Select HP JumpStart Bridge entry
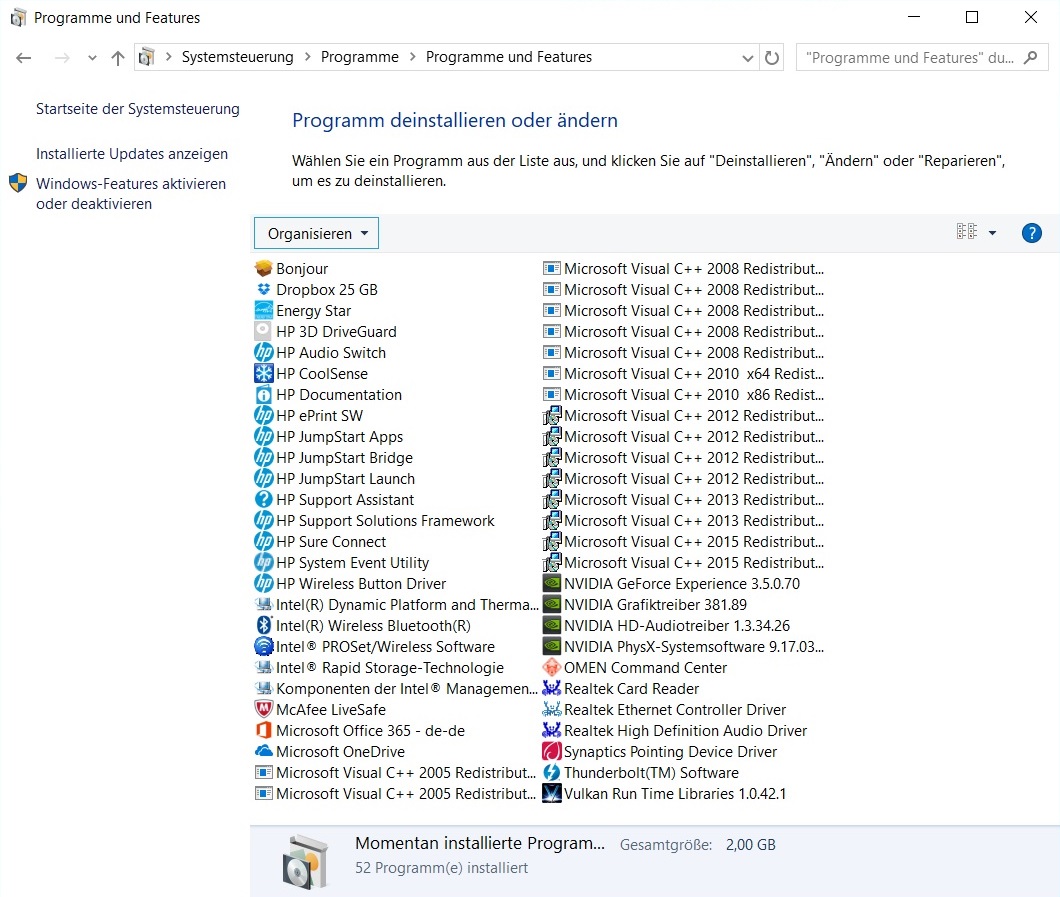The width and height of the screenshot is (1060, 897). (333, 457)
